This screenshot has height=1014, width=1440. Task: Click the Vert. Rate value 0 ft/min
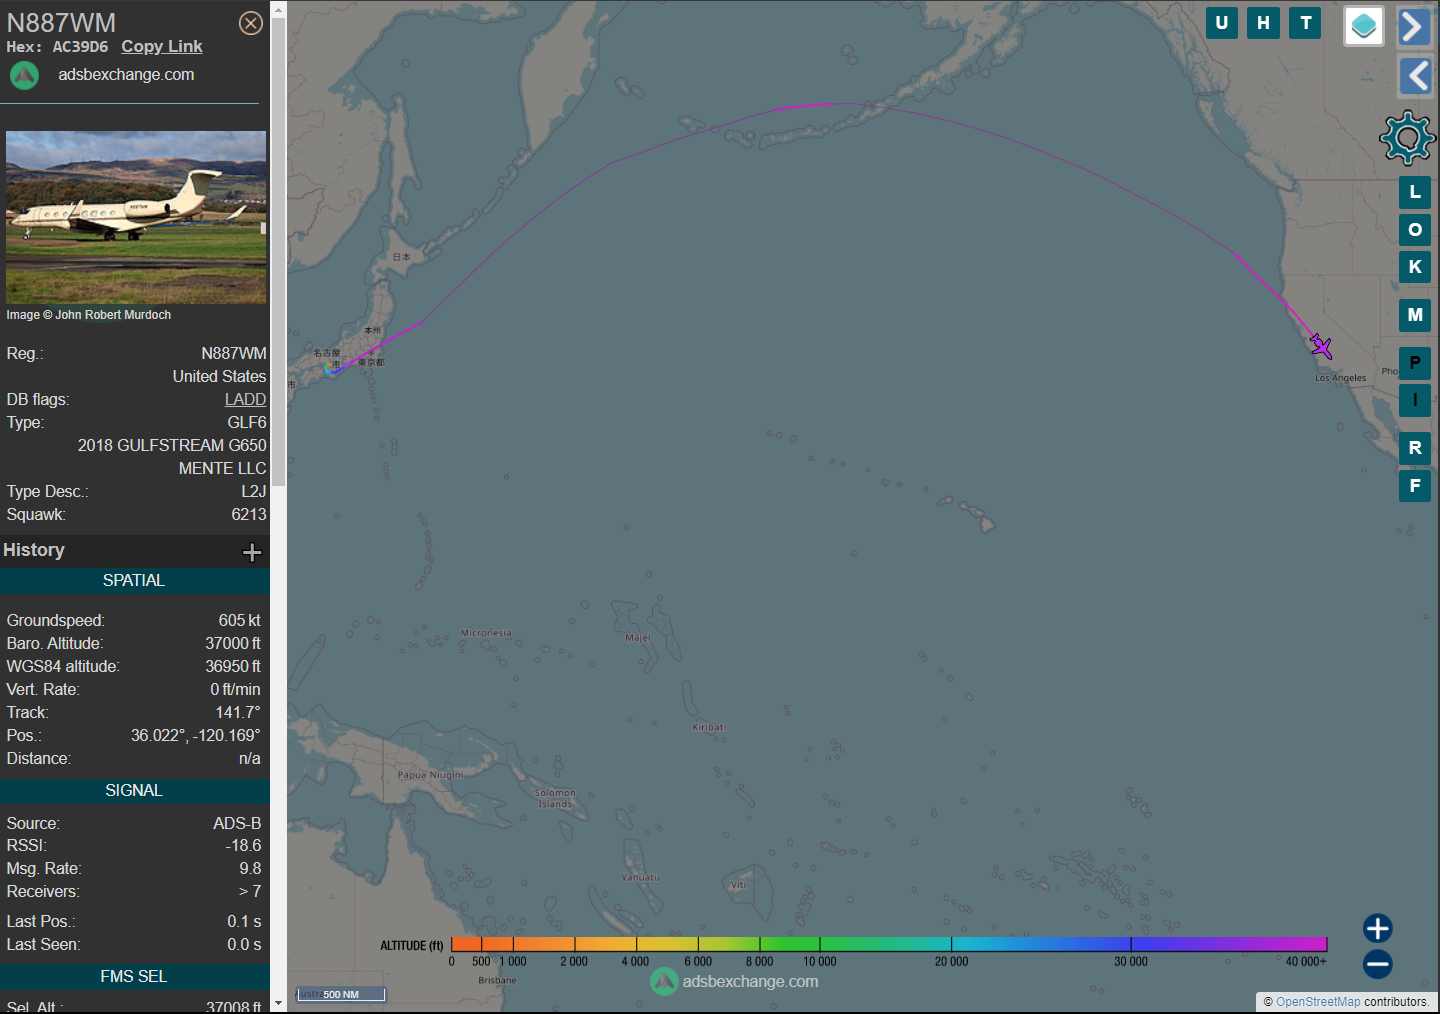tap(235, 690)
